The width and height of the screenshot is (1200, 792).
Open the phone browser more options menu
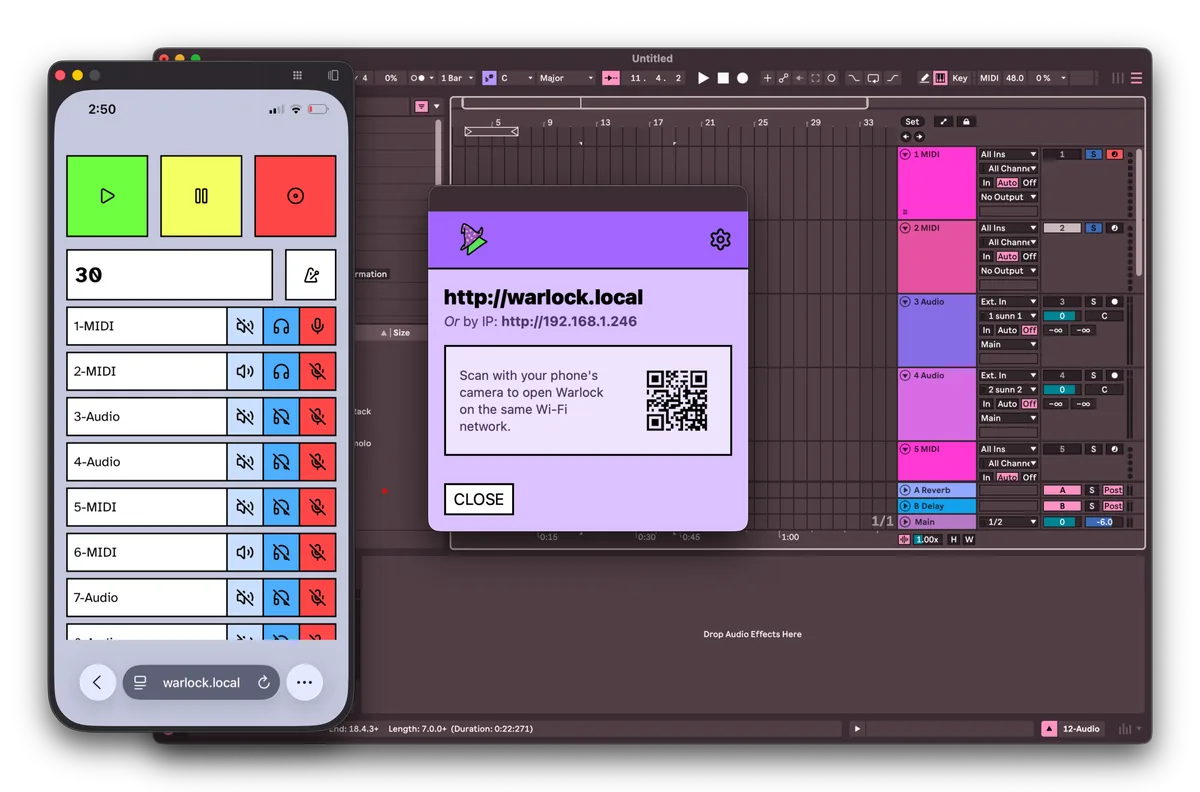tap(305, 683)
